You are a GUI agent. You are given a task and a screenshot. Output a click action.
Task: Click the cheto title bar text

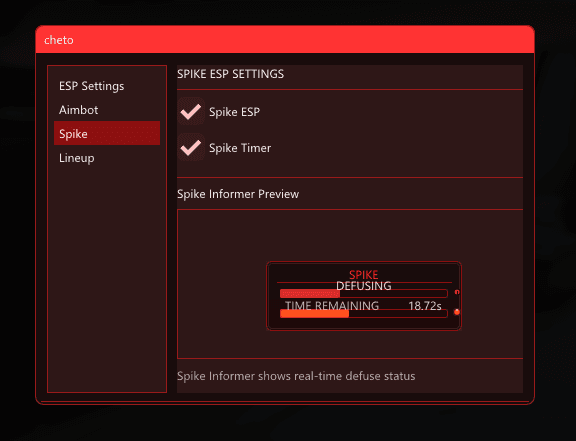tap(59, 40)
